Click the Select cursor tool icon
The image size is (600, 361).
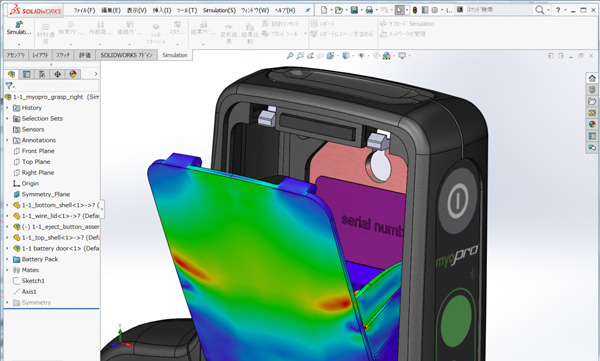pos(399,10)
